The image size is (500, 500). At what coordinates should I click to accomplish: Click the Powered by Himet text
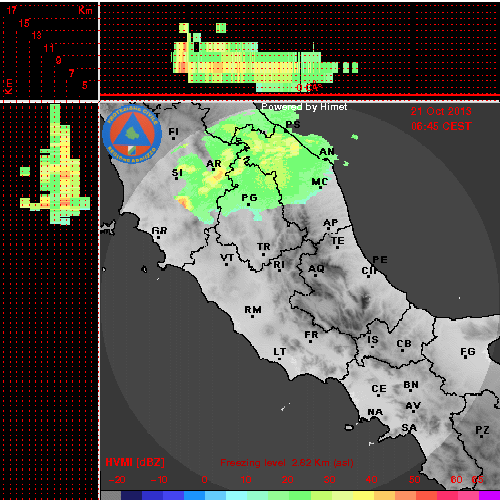click(304, 107)
